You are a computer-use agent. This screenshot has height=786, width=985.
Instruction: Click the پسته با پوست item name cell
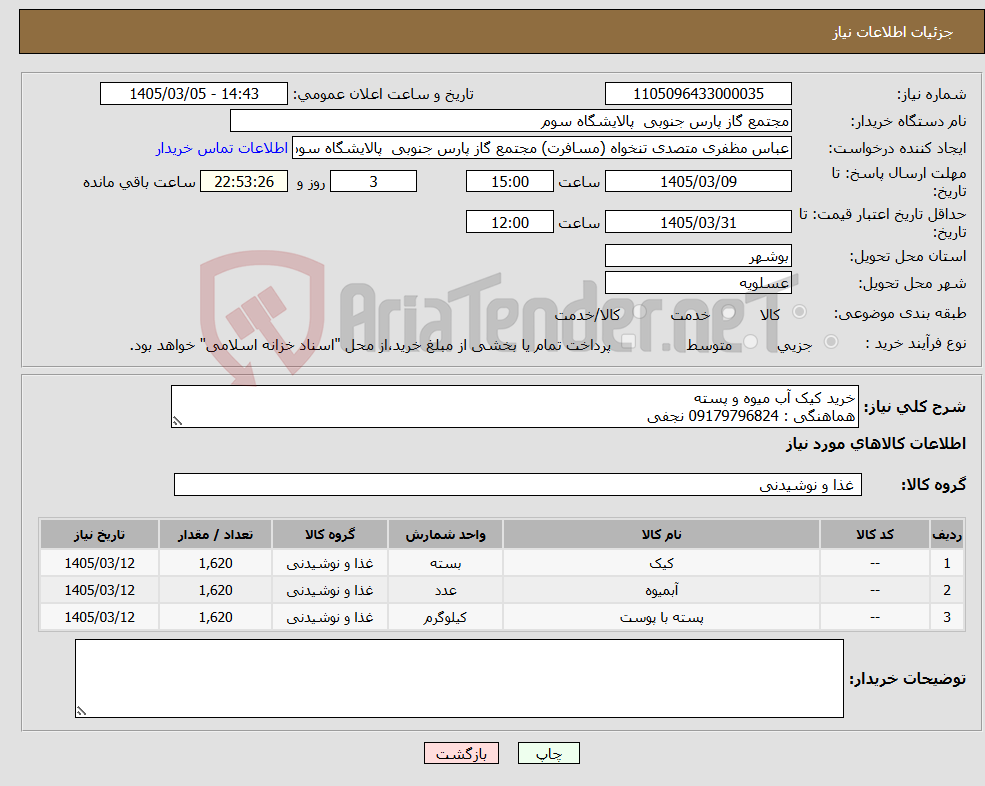[x=661, y=618]
